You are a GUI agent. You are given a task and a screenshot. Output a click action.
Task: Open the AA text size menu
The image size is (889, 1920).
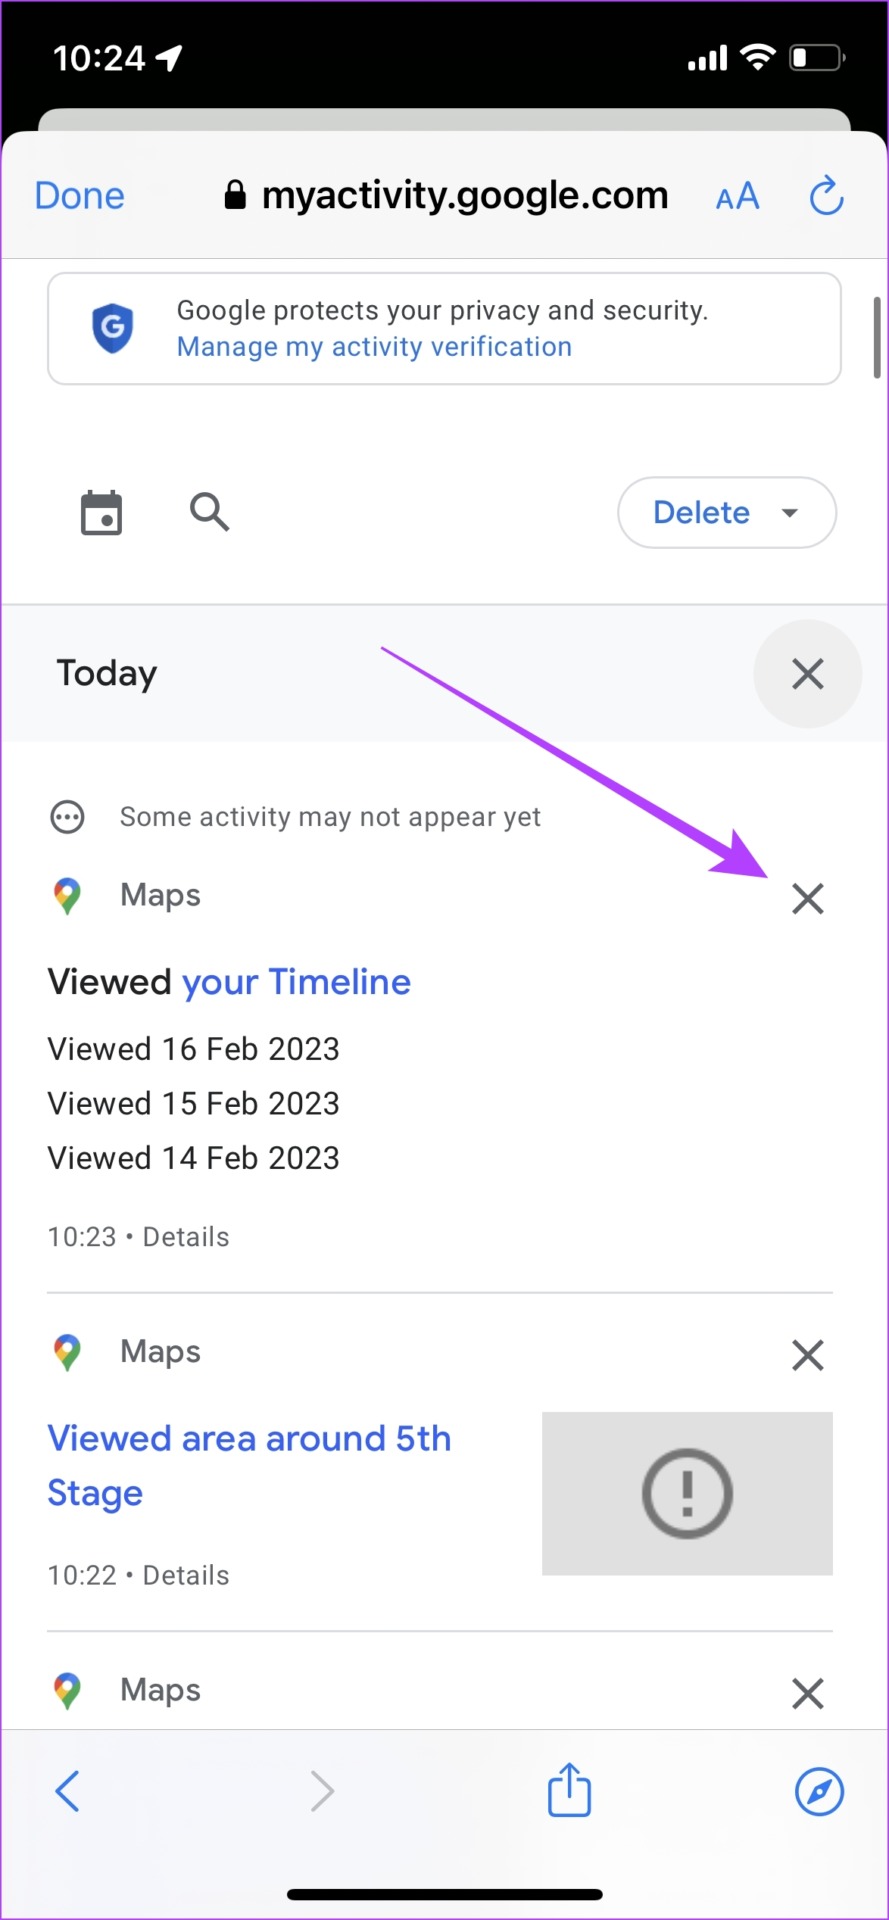[738, 197]
